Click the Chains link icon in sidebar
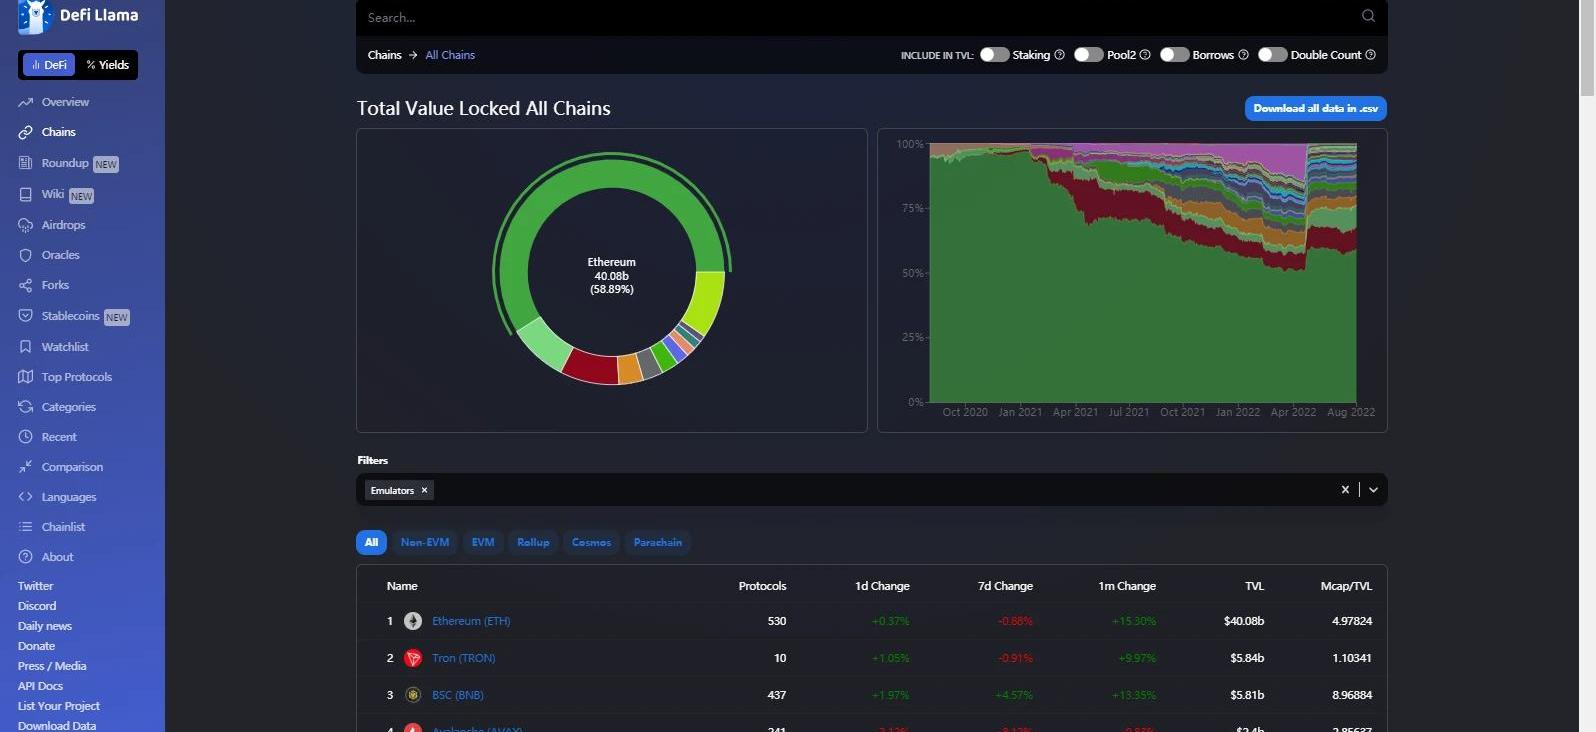The width and height of the screenshot is (1596, 732). (x=26, y=132)
